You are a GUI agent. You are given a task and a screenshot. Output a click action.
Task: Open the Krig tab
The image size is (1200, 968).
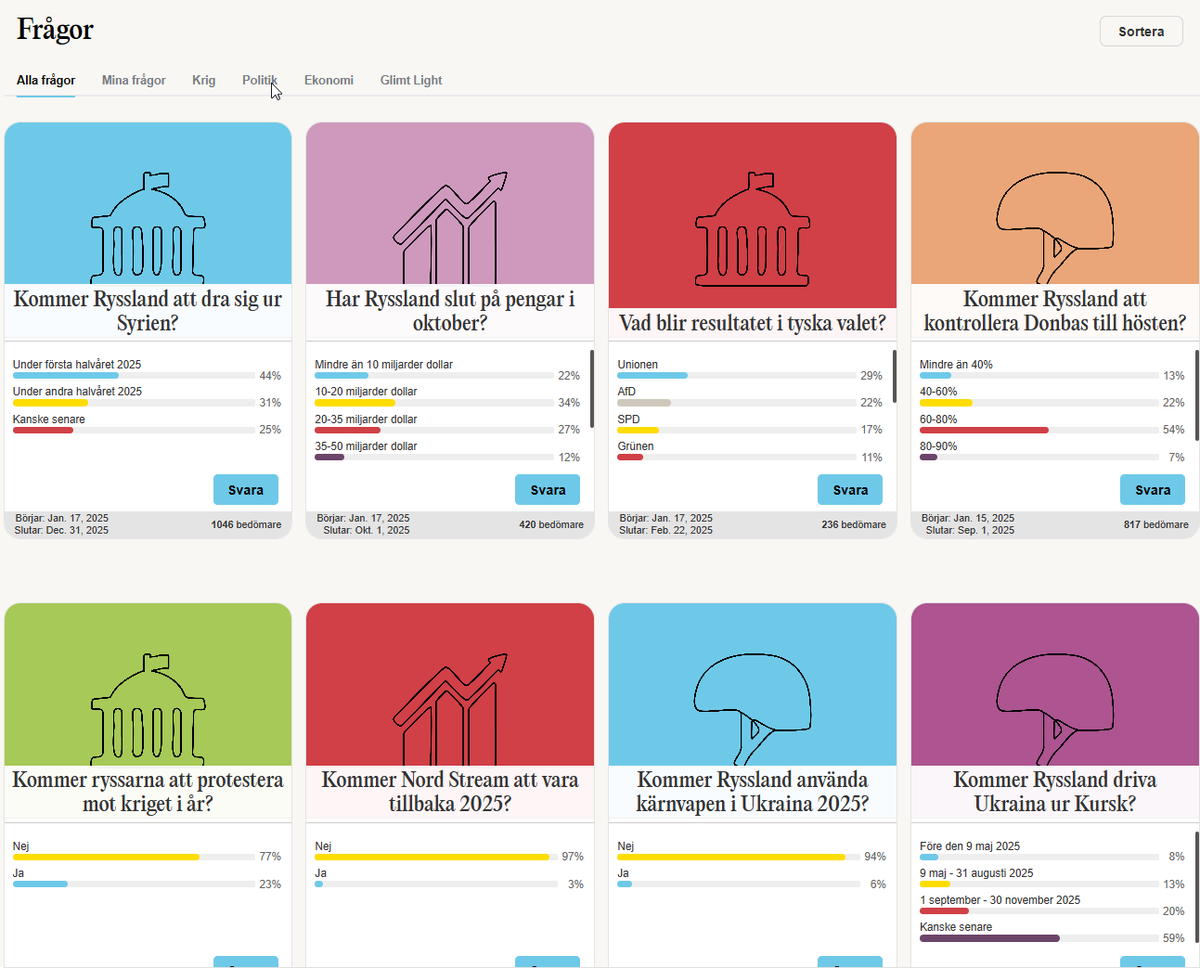(204, 80)
